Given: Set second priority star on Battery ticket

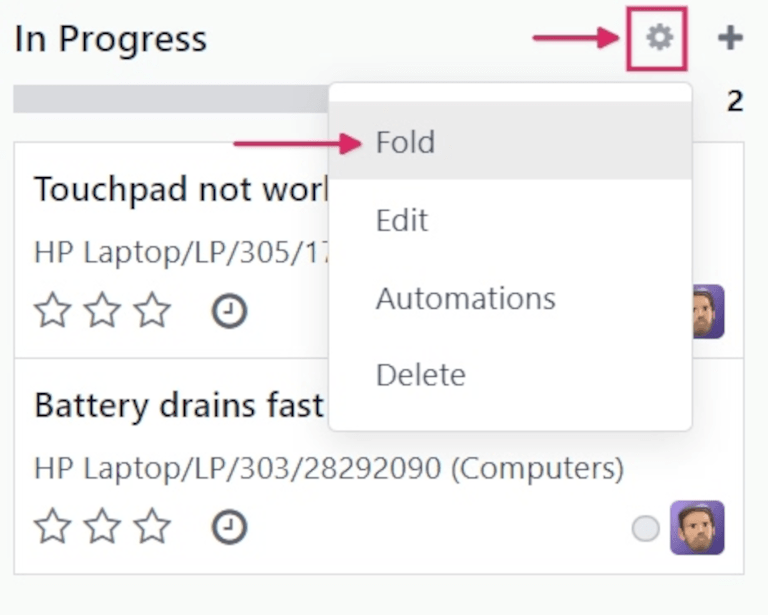Looking at the screenshot, I should (x=102, y=527).
